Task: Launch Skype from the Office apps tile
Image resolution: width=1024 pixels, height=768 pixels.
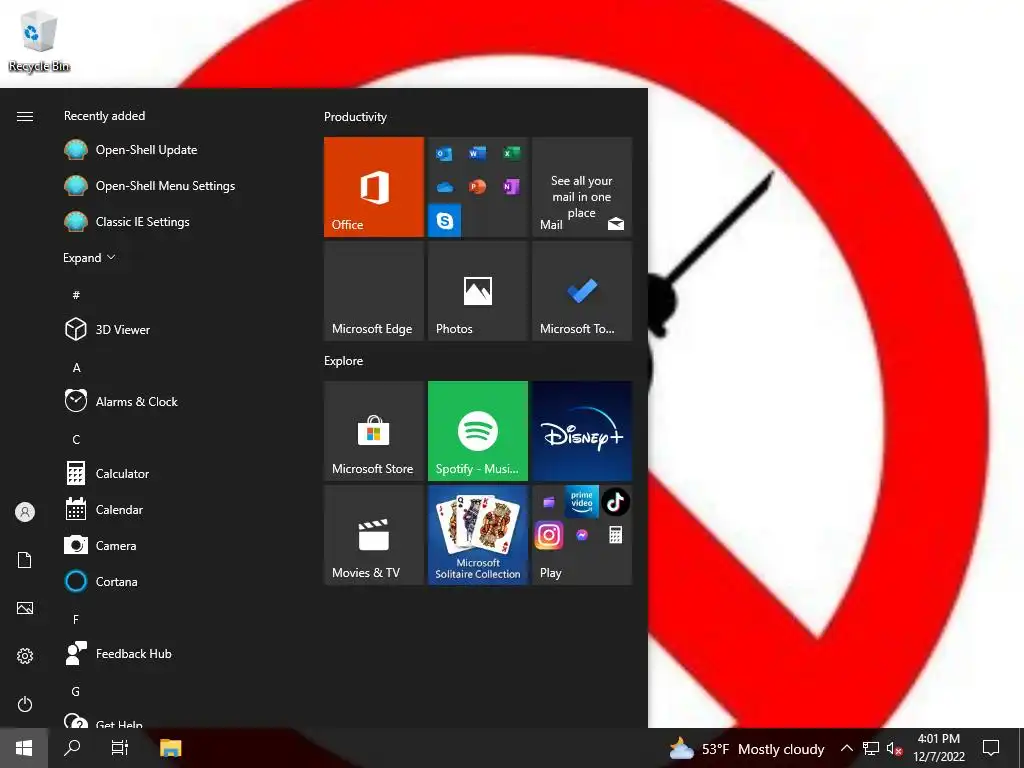Action: (445, 221)
